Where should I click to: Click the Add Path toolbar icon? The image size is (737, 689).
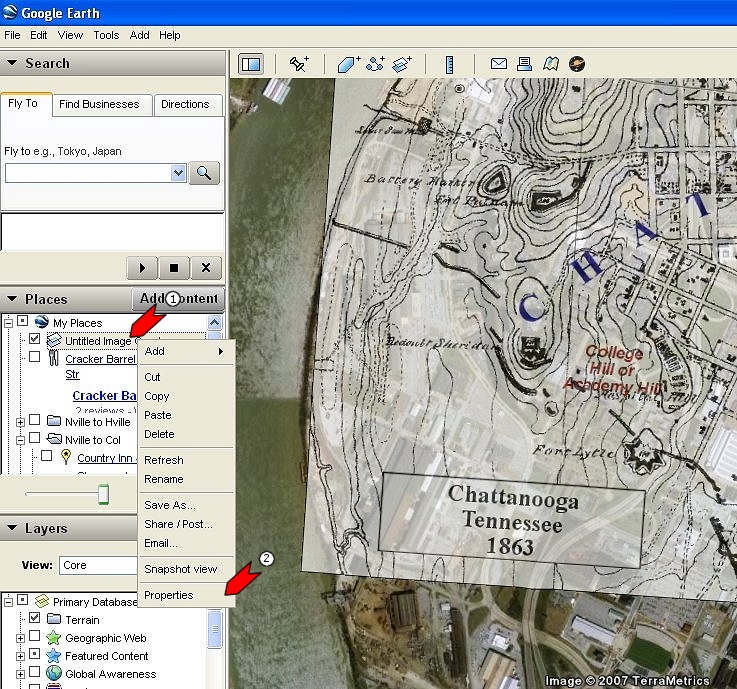click(x=376, y=64)
